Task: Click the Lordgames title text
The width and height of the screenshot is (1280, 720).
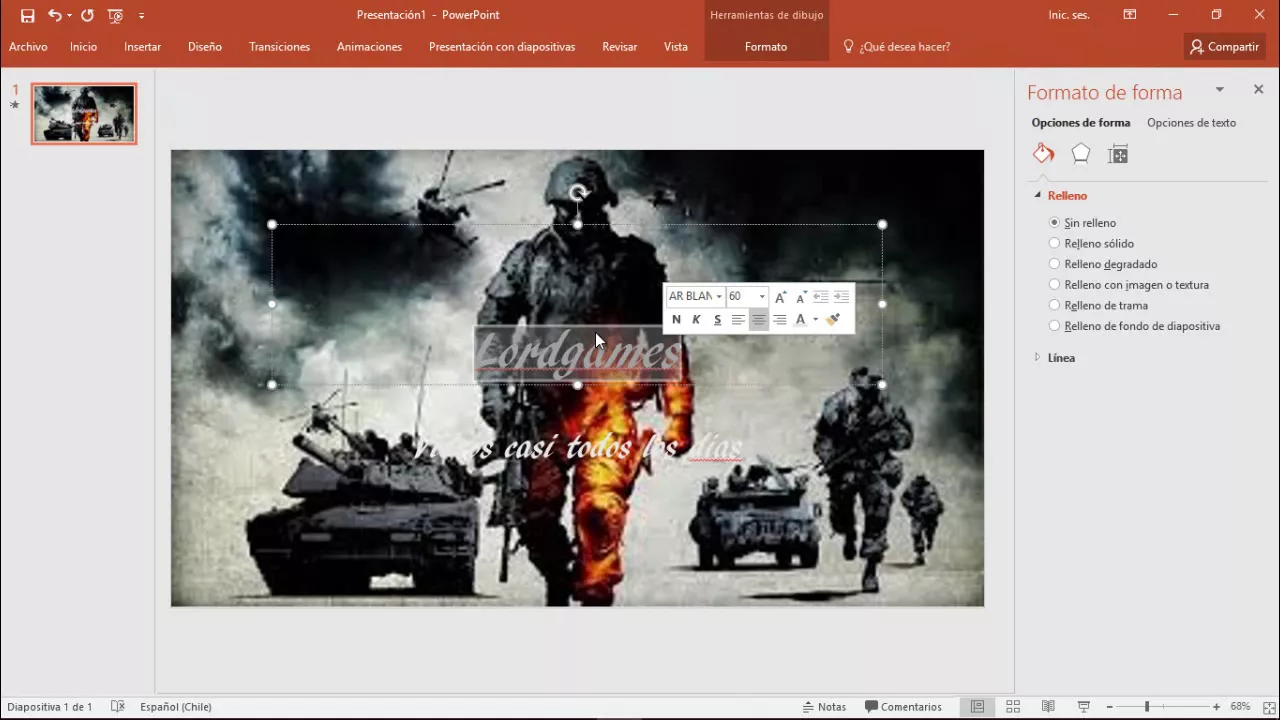Action: 578,353
